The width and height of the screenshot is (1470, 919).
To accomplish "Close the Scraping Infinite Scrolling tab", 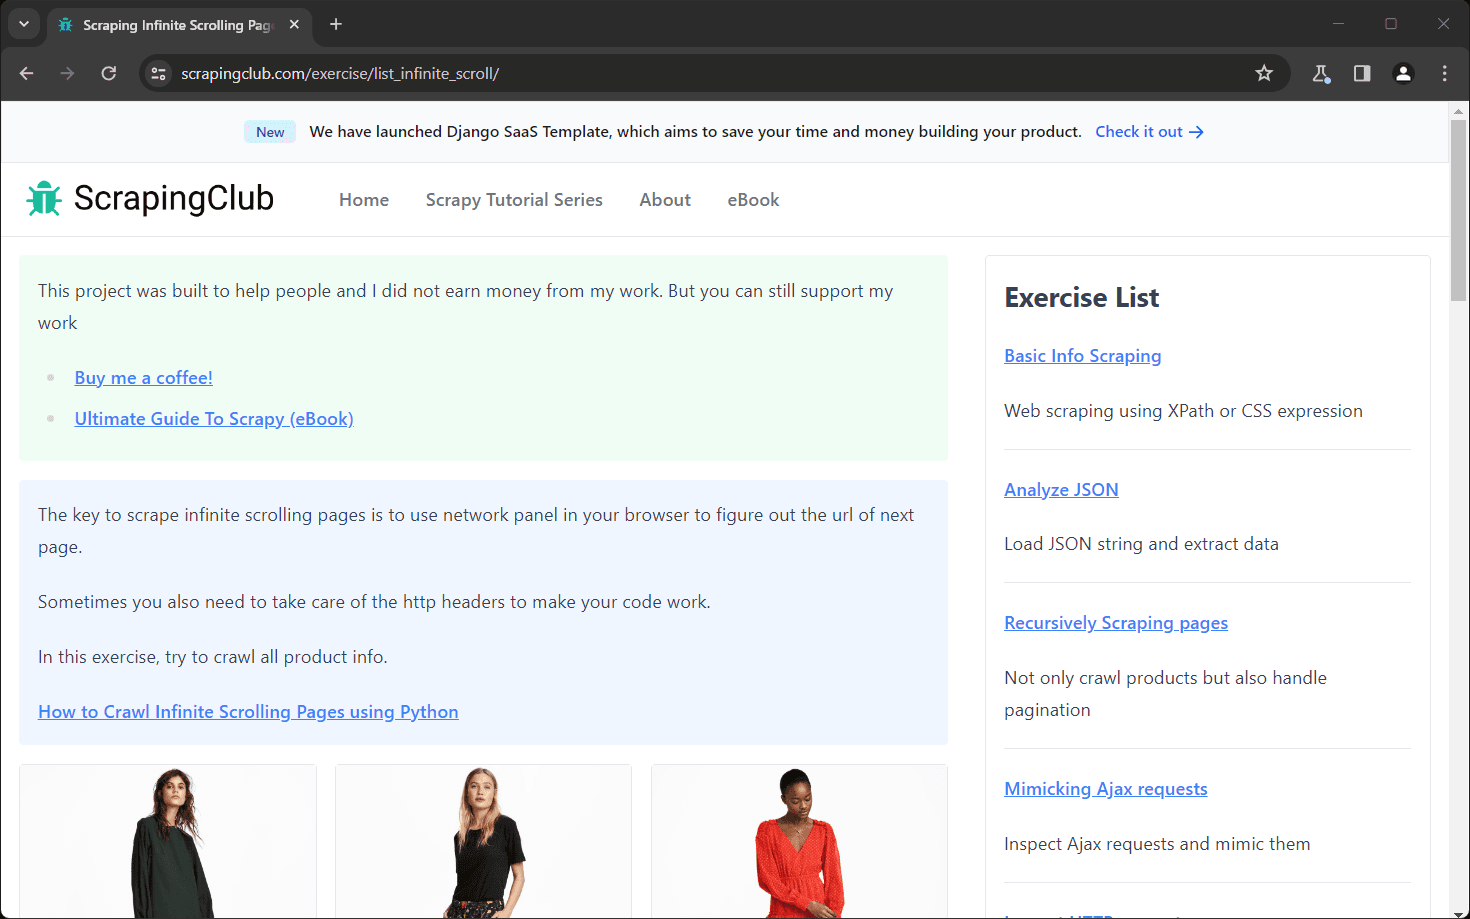I will [294, 24].
